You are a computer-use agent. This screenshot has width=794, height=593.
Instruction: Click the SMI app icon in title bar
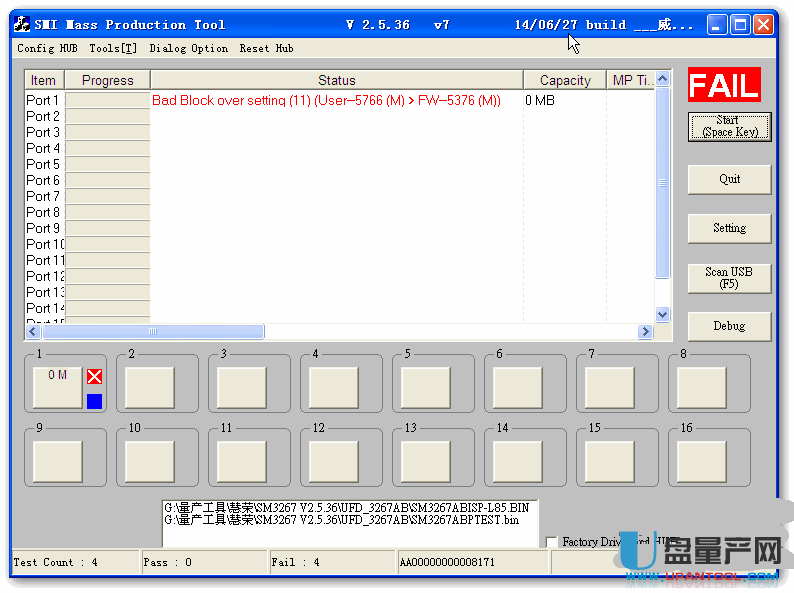22,24
